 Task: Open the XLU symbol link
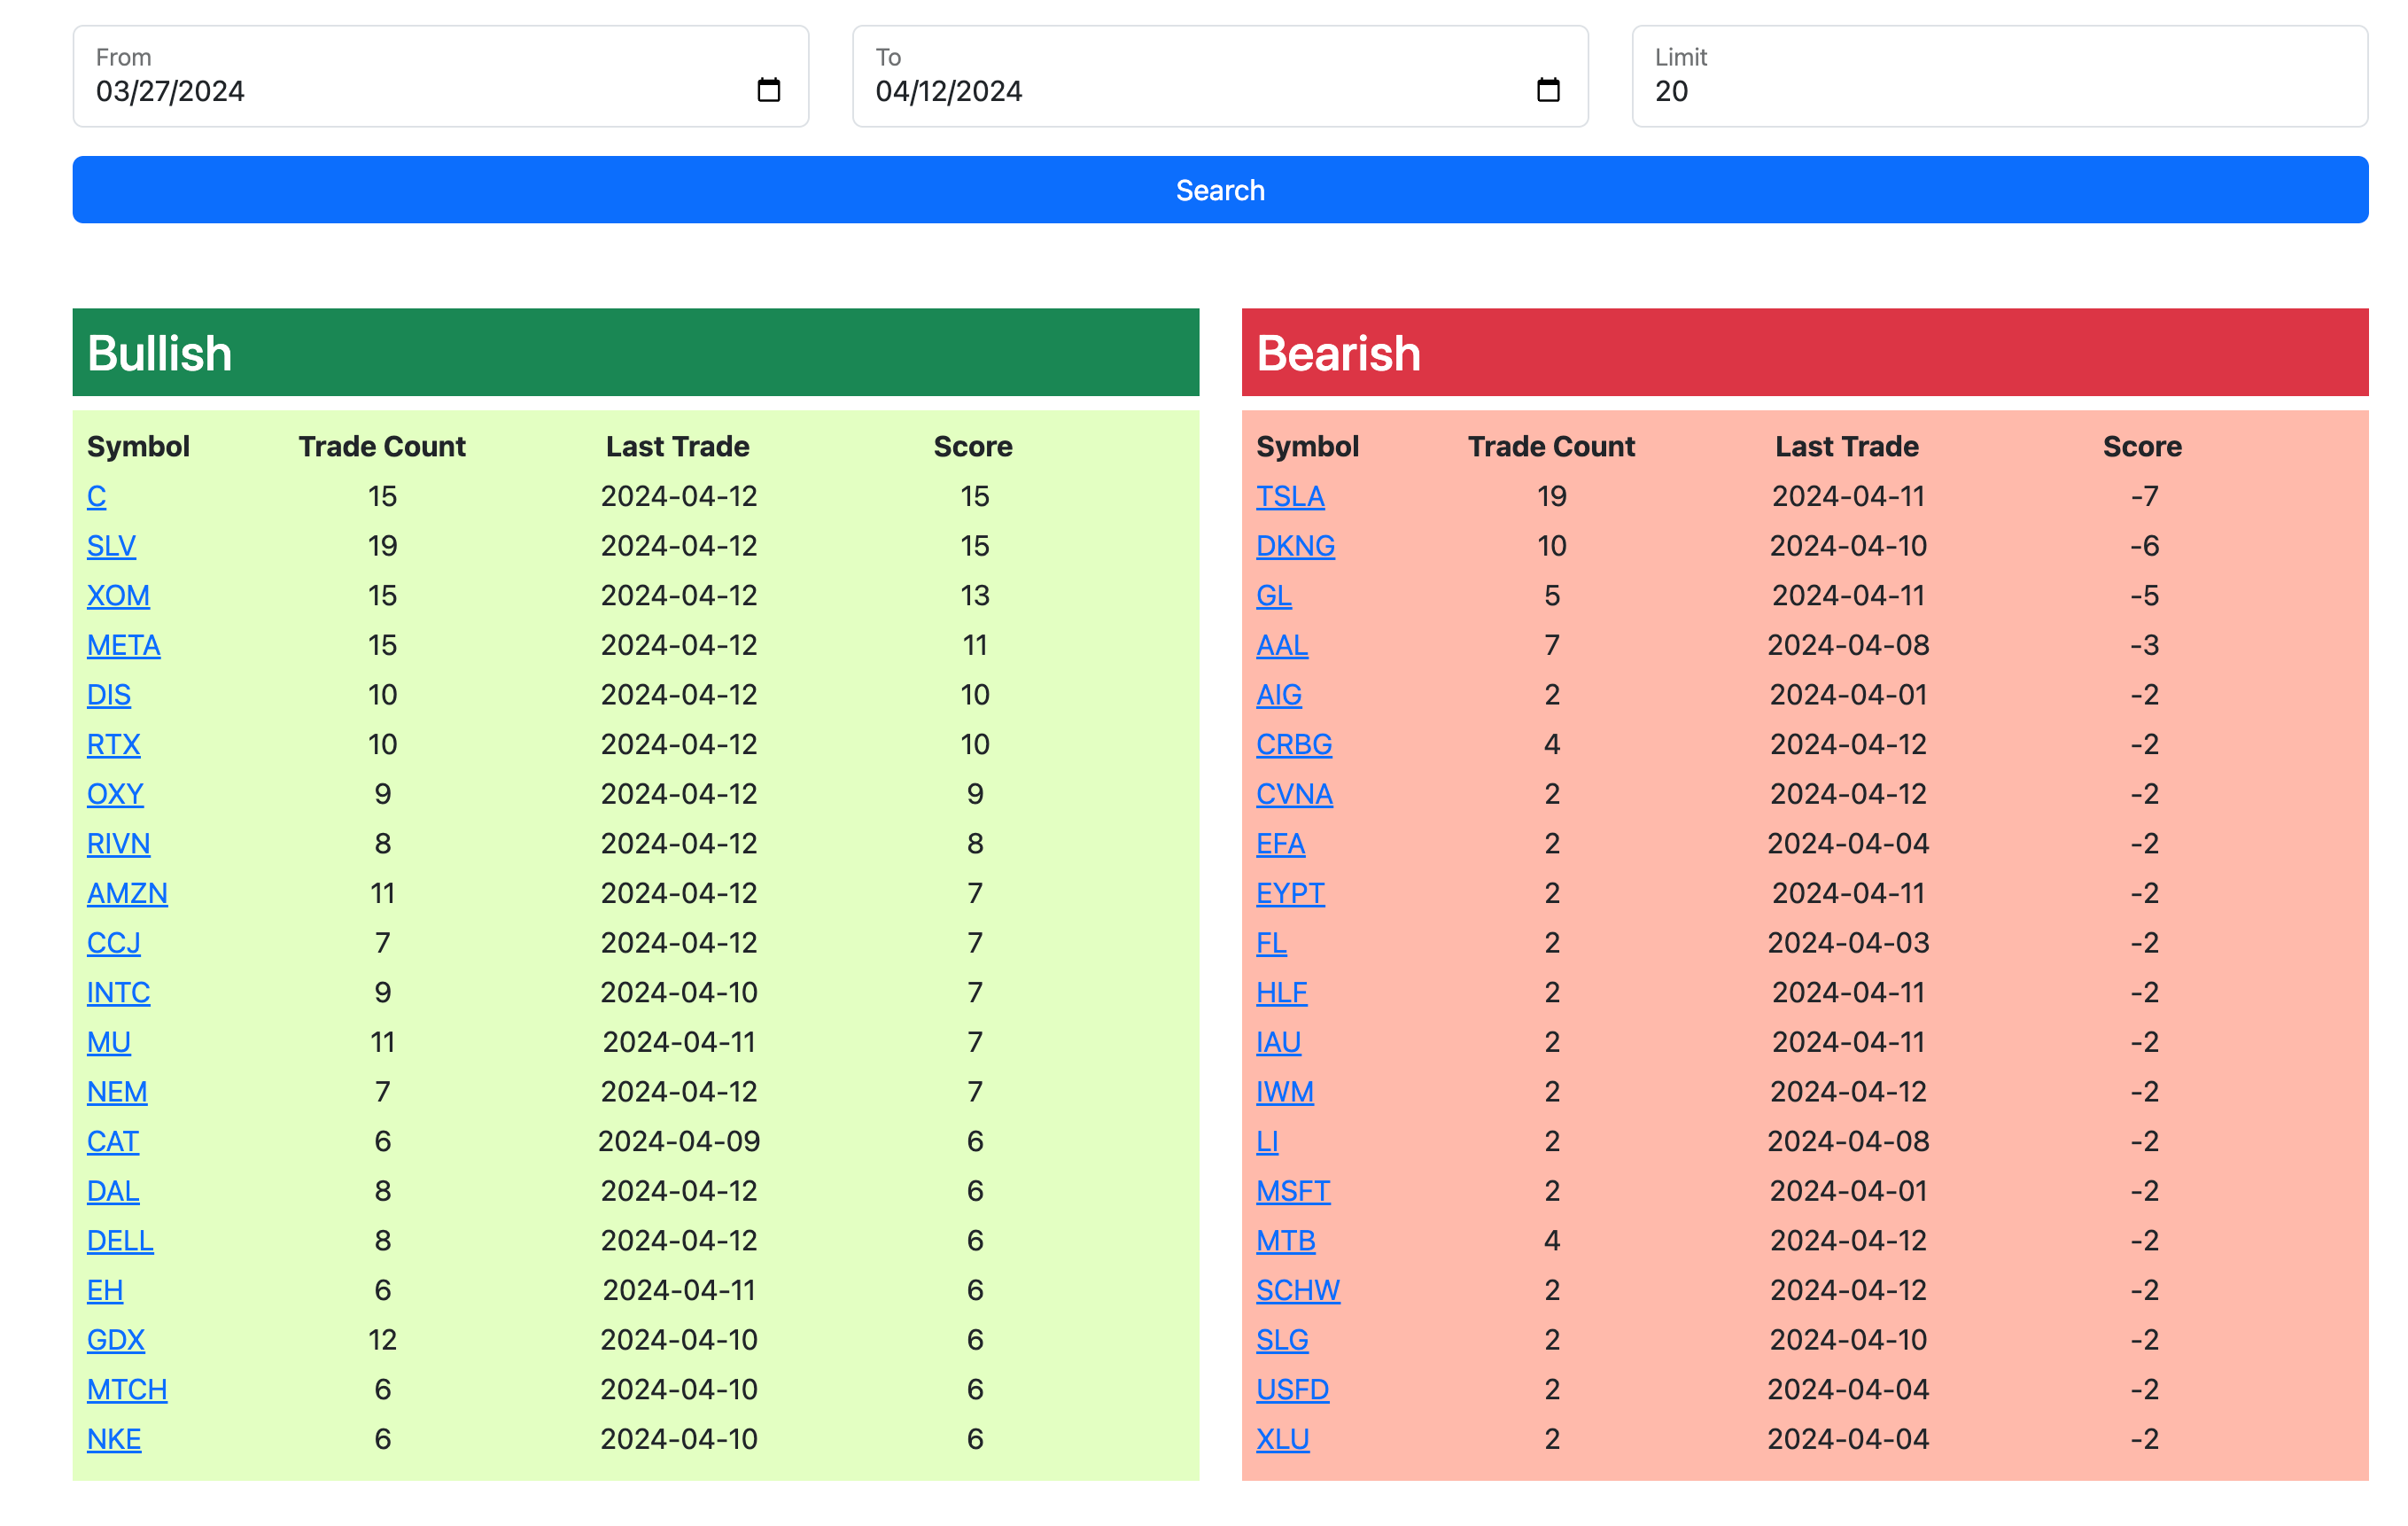tap(1283, 1440)
